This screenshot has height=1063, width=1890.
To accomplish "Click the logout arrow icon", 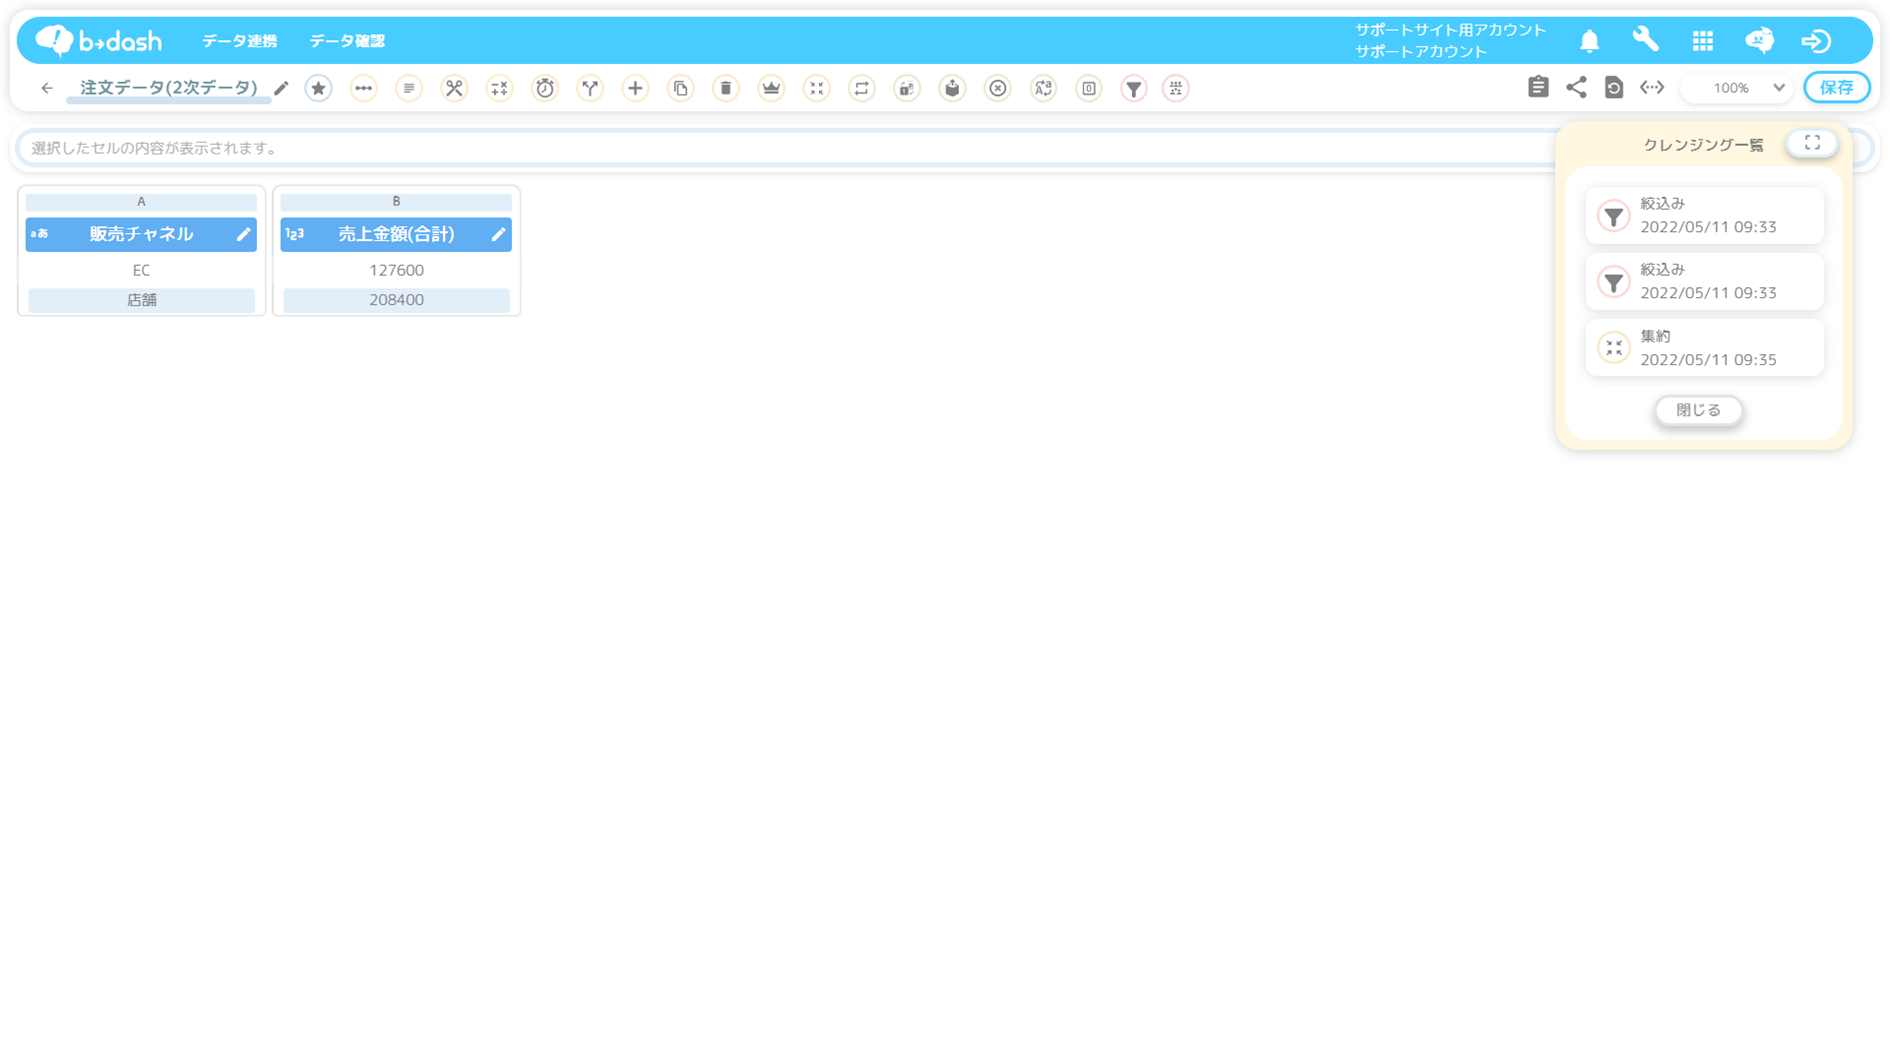I will pos(1816,41).
